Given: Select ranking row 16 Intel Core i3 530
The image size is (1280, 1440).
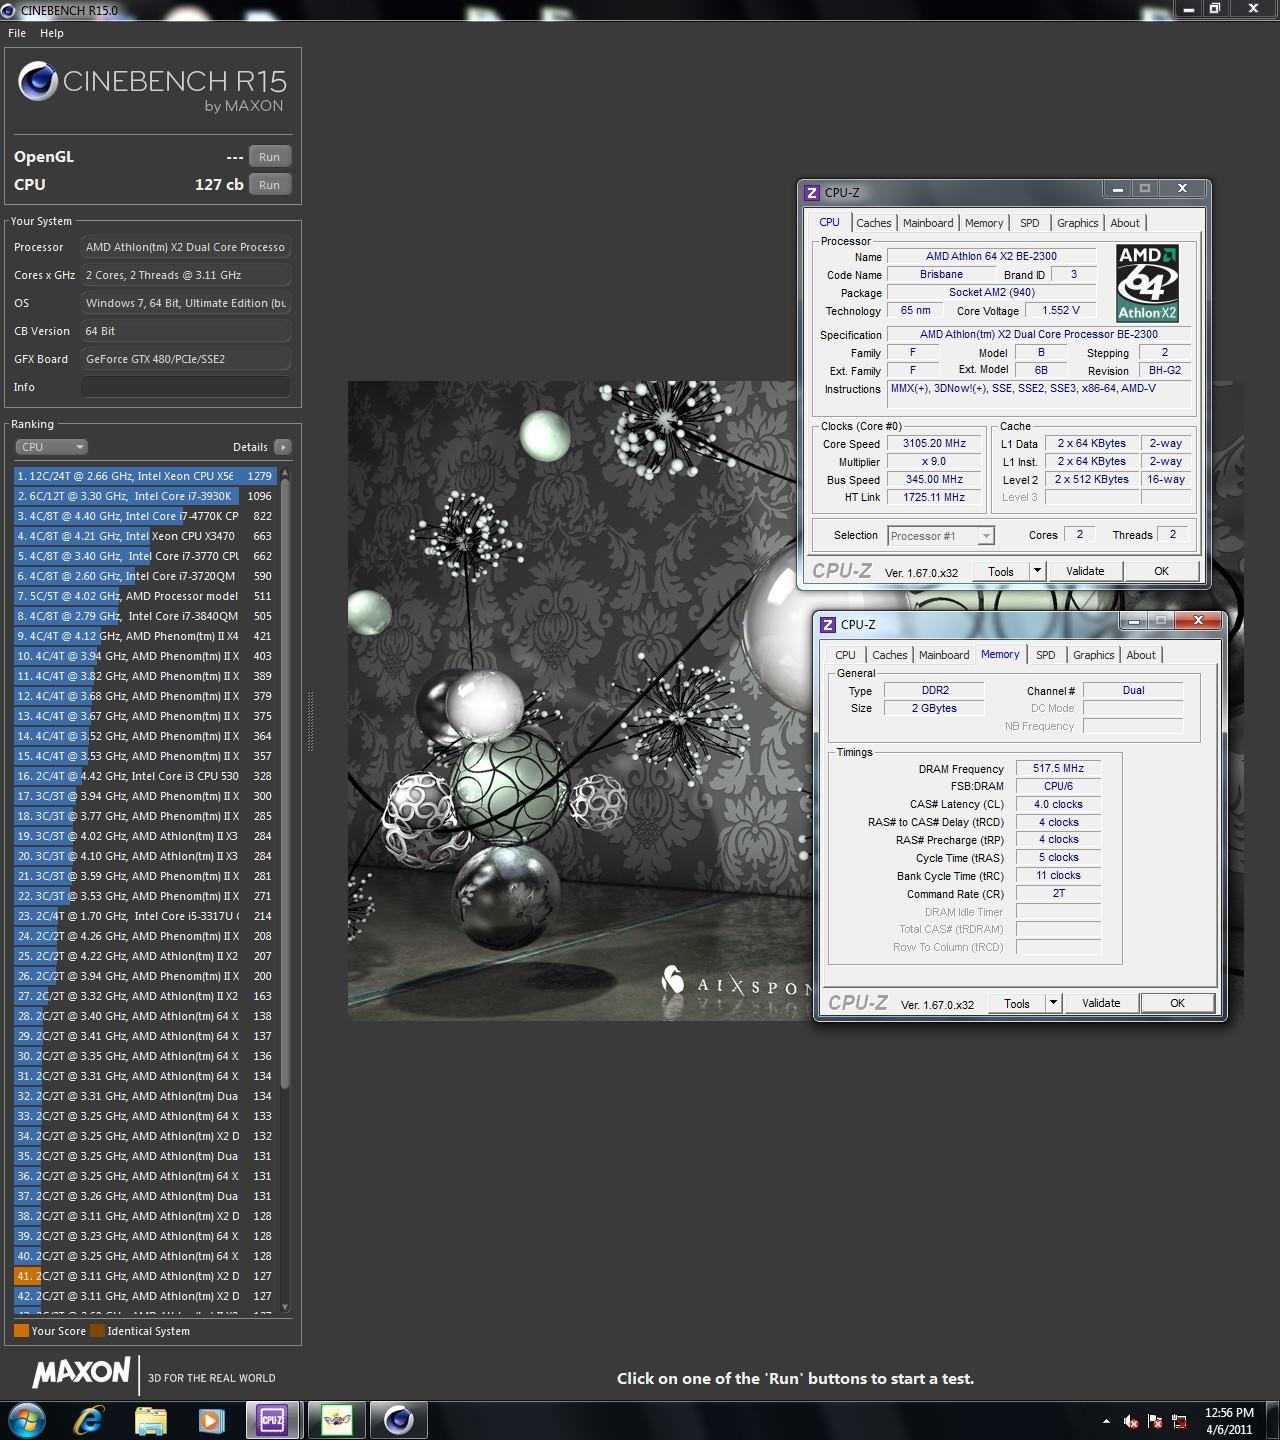Looking at the screenshot, I should pos(145,776).
